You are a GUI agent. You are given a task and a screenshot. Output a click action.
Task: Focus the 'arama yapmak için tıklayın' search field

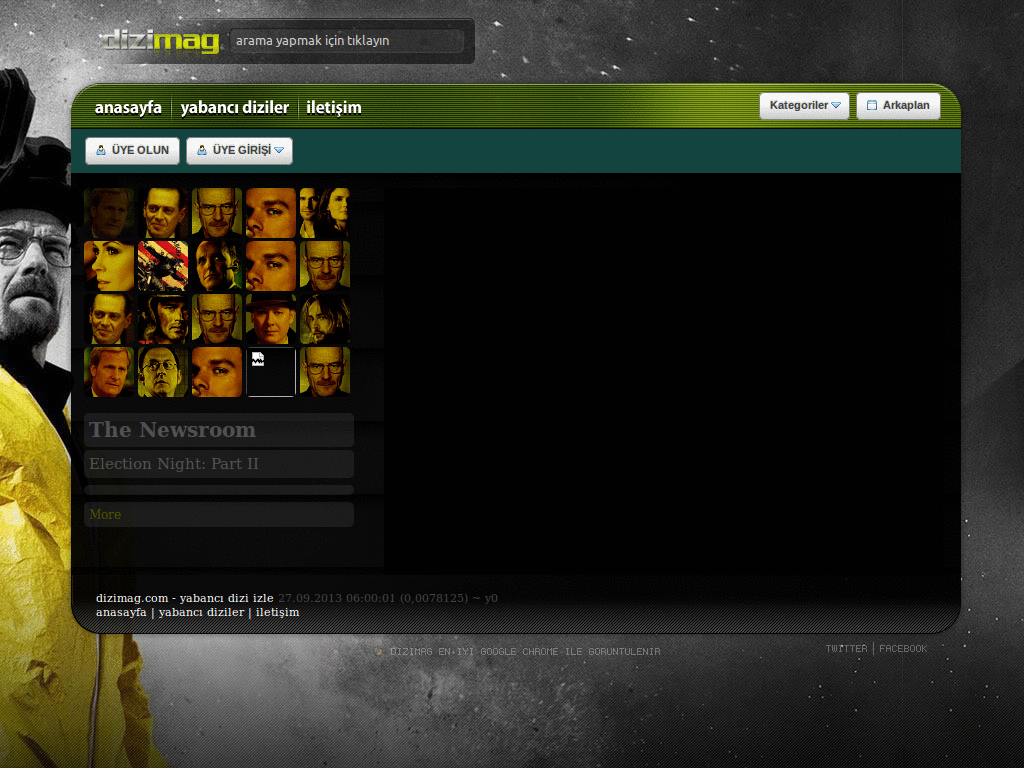(x=347, y=40)
